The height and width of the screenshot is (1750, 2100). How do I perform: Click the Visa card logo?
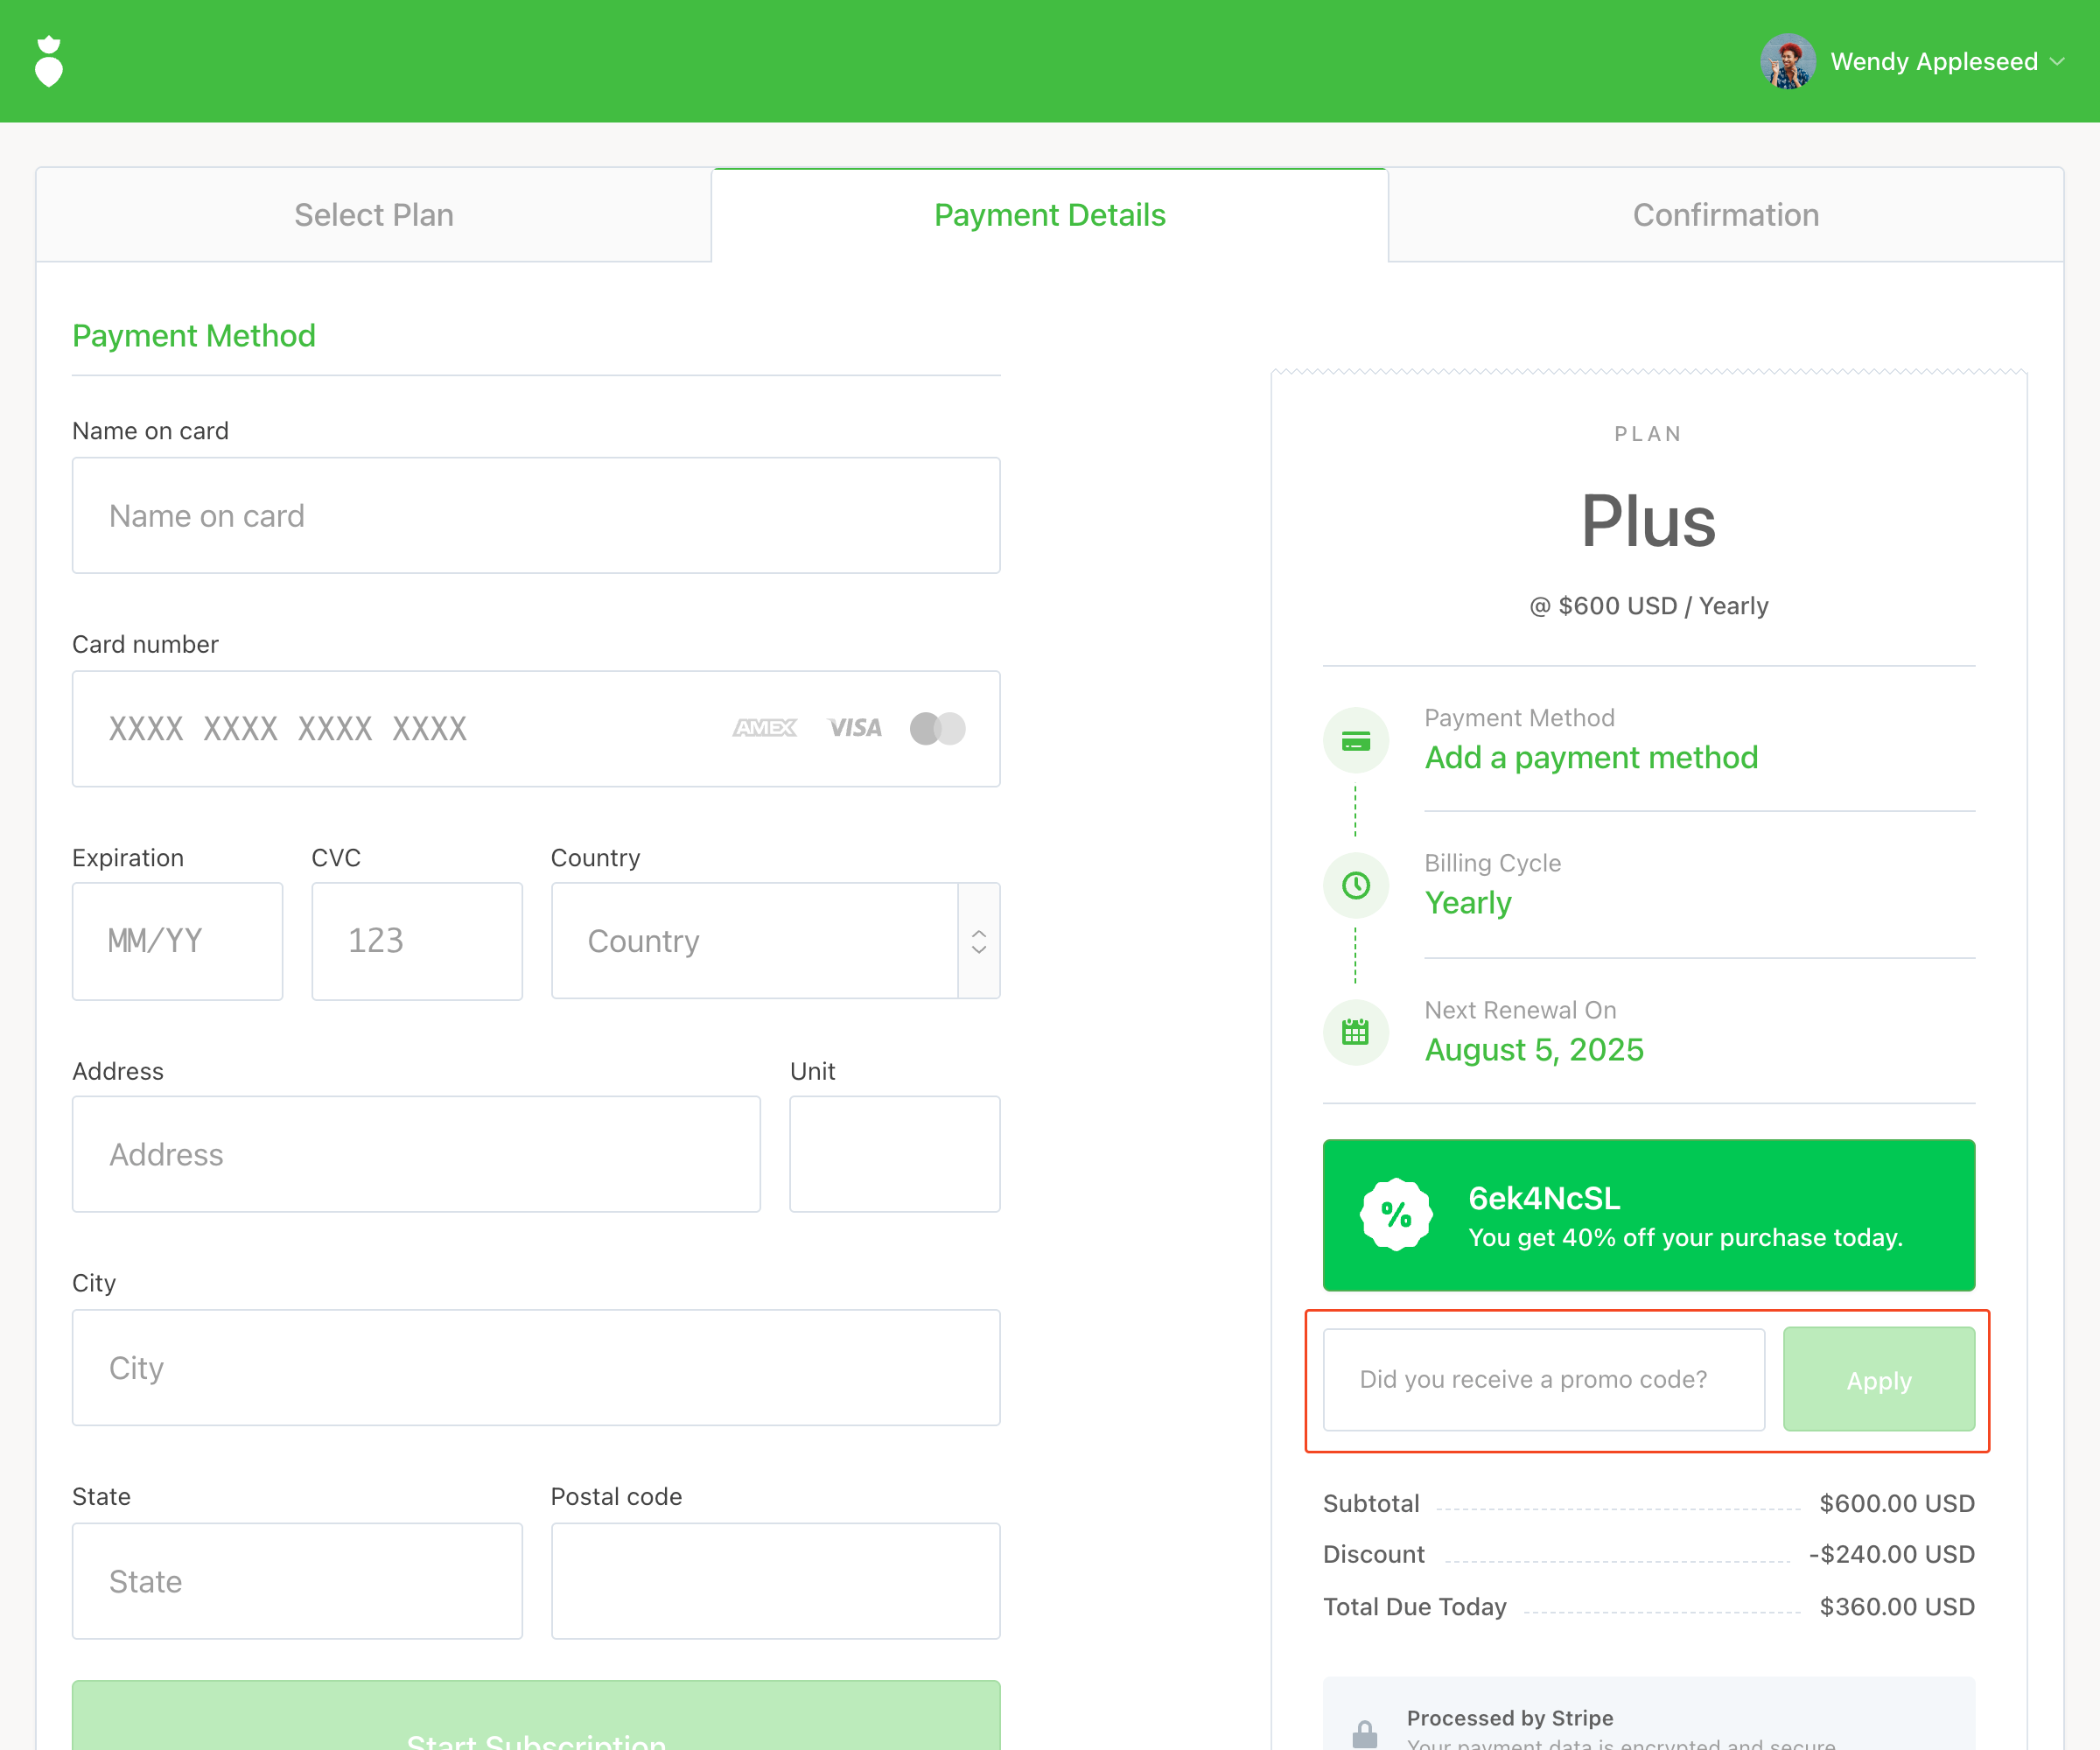(855, 728)
